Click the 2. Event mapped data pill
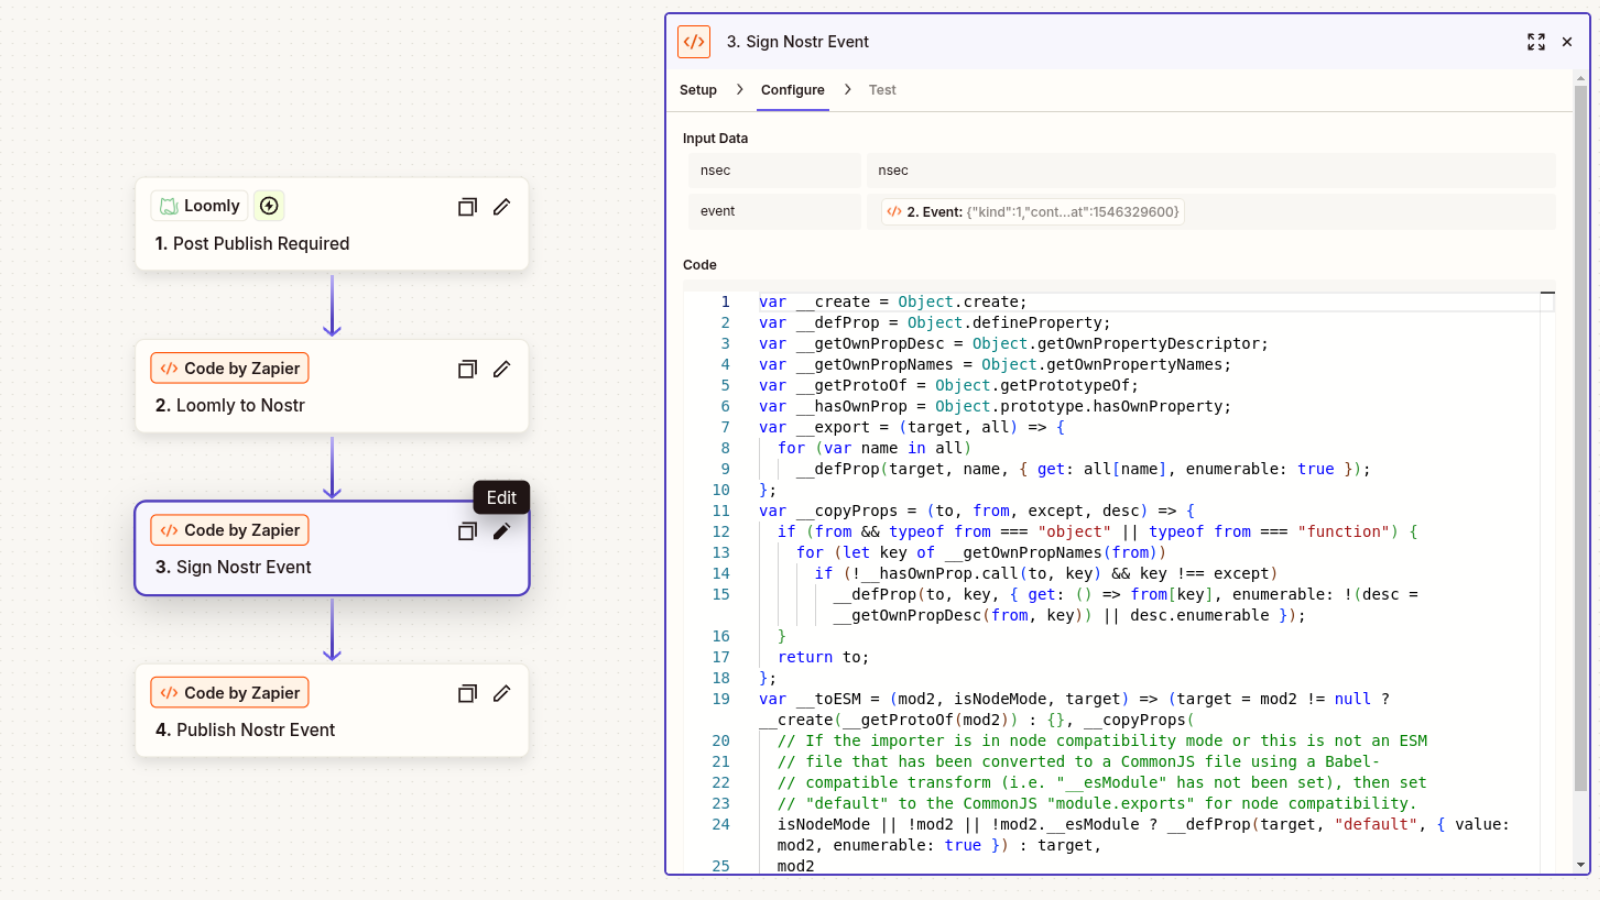This screenshot has width=1600, height=900. (x=1033, y=212)
